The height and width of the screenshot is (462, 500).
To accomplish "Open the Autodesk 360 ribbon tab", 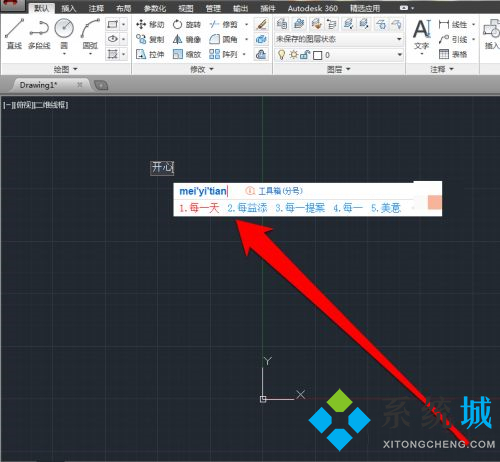I will coord(313,8).
